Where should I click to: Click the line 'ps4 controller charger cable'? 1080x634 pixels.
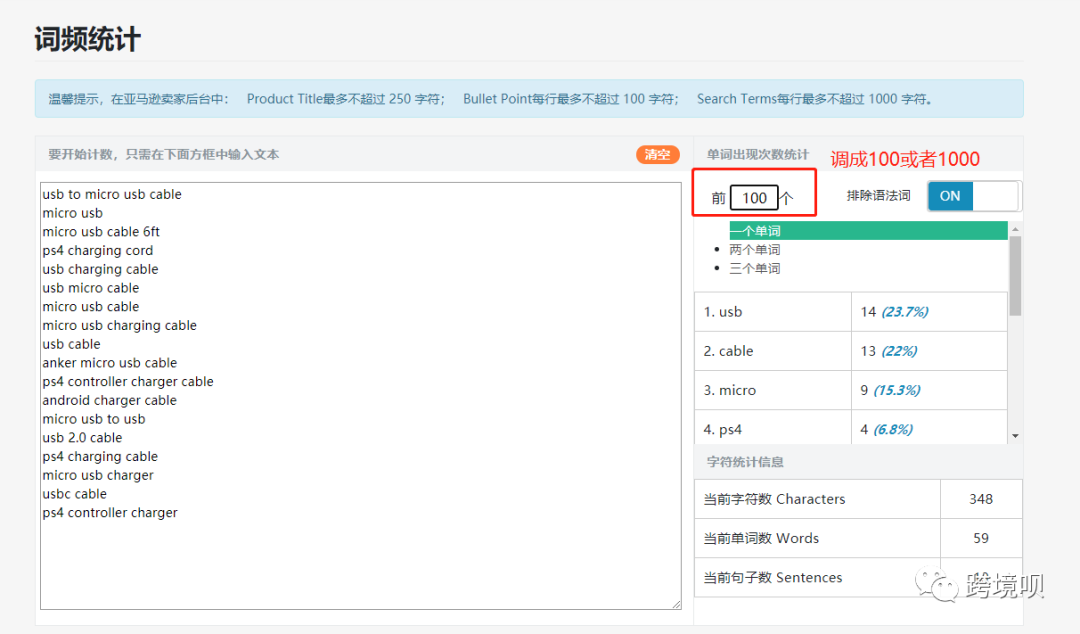tap(128, 381)
